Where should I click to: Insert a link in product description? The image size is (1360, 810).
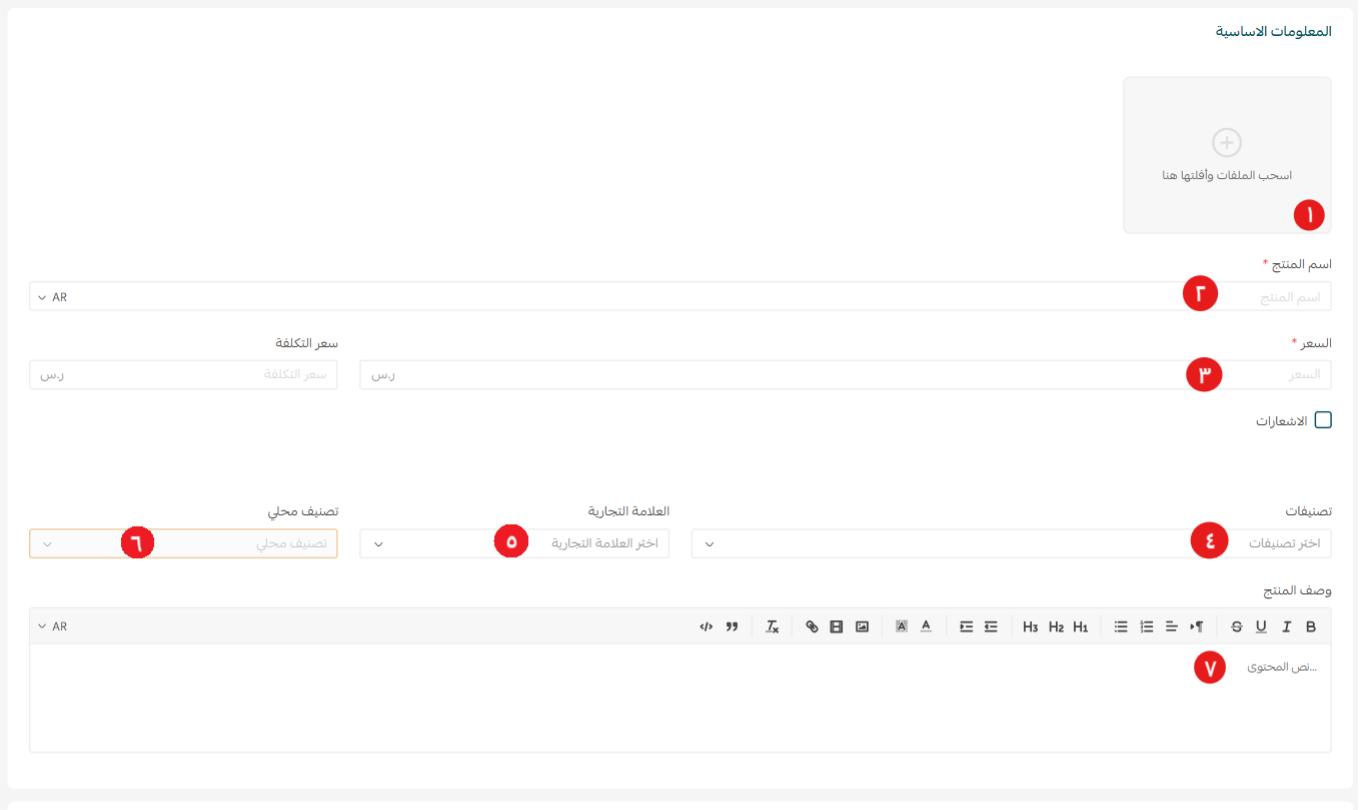pos(812,627)
